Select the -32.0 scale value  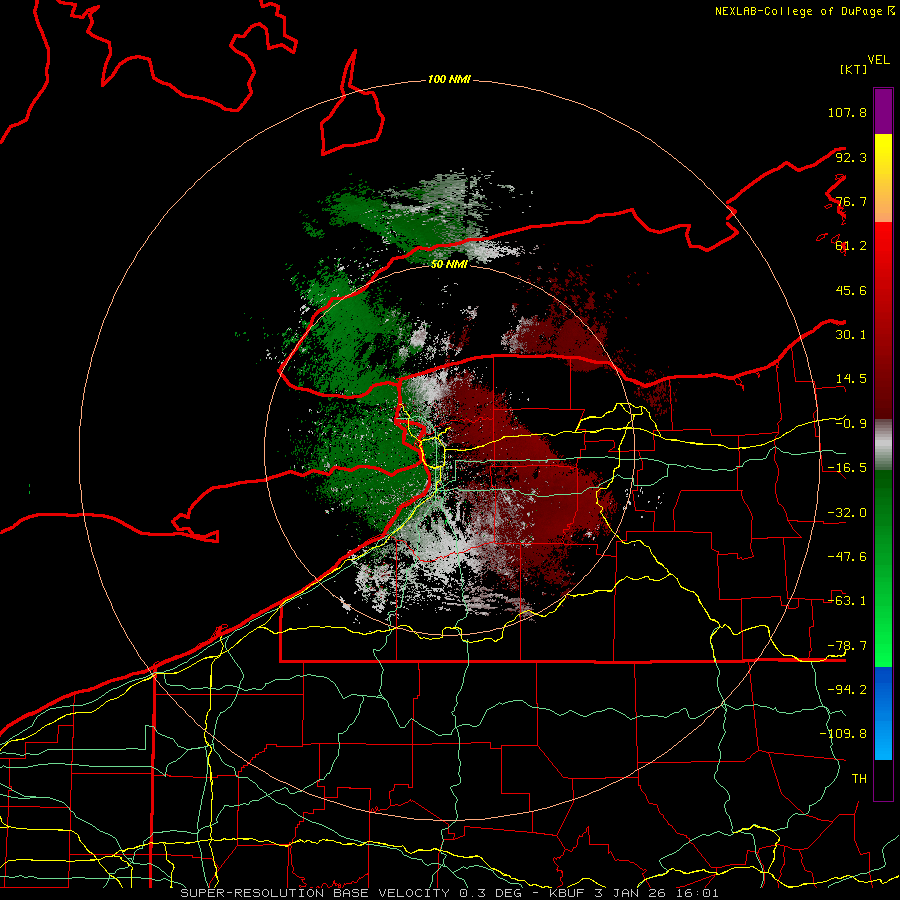[847, 513]
